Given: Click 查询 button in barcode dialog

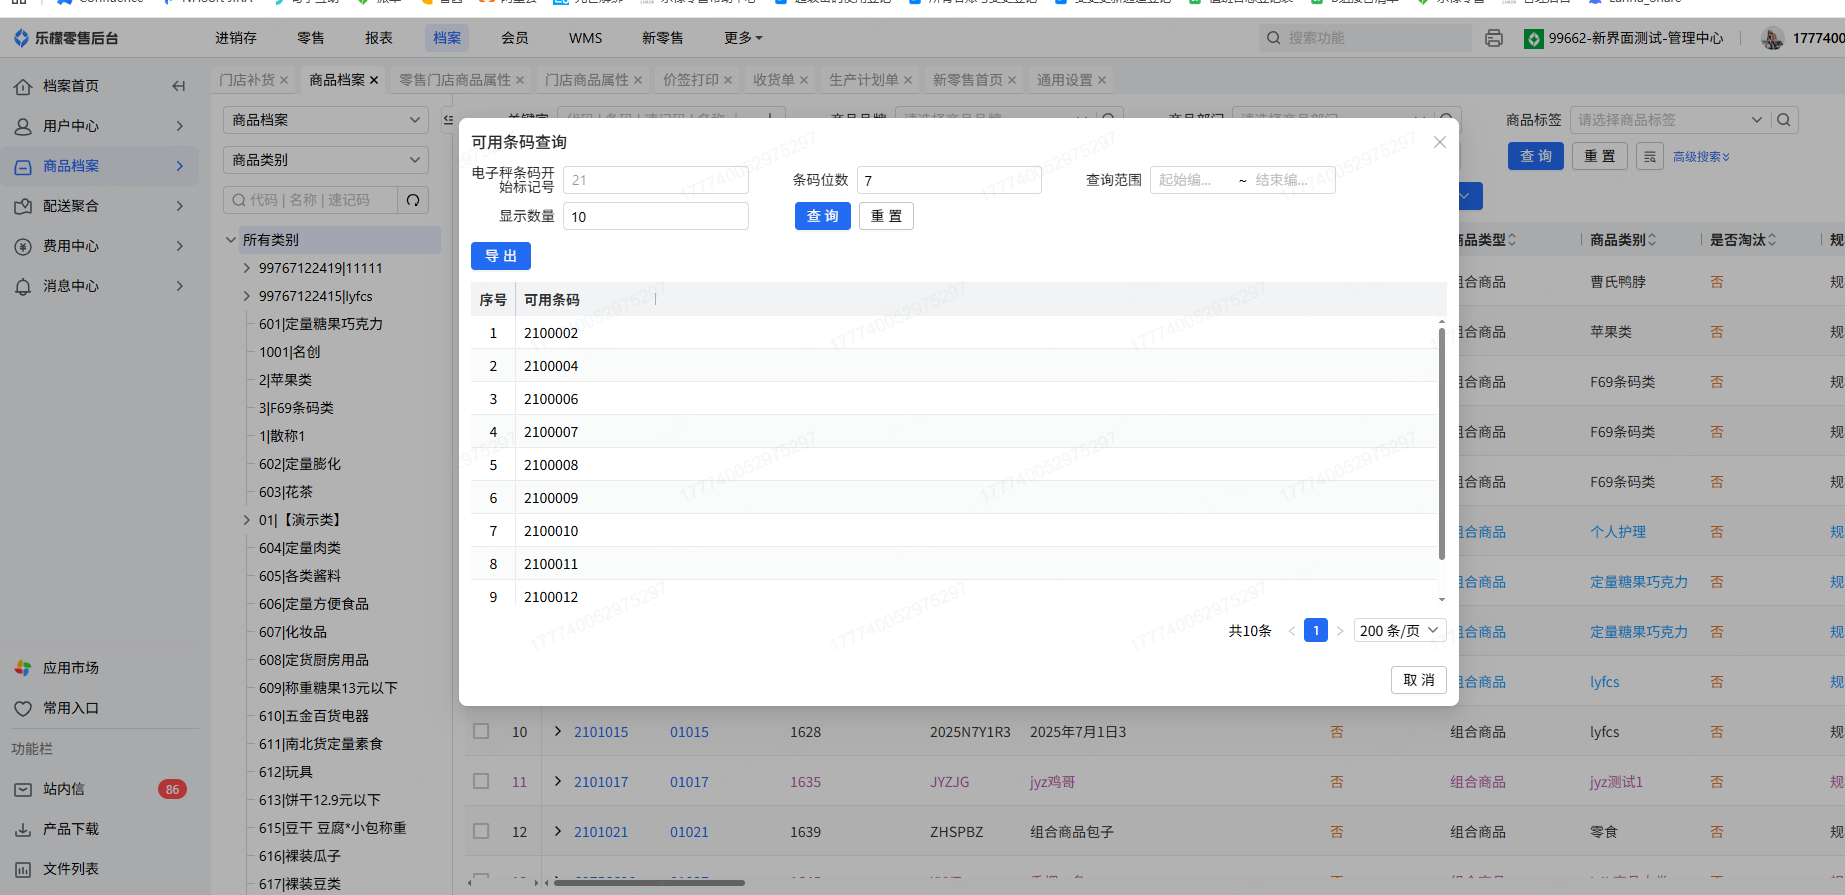Looking at the screenshot, I should pos(823,216).
